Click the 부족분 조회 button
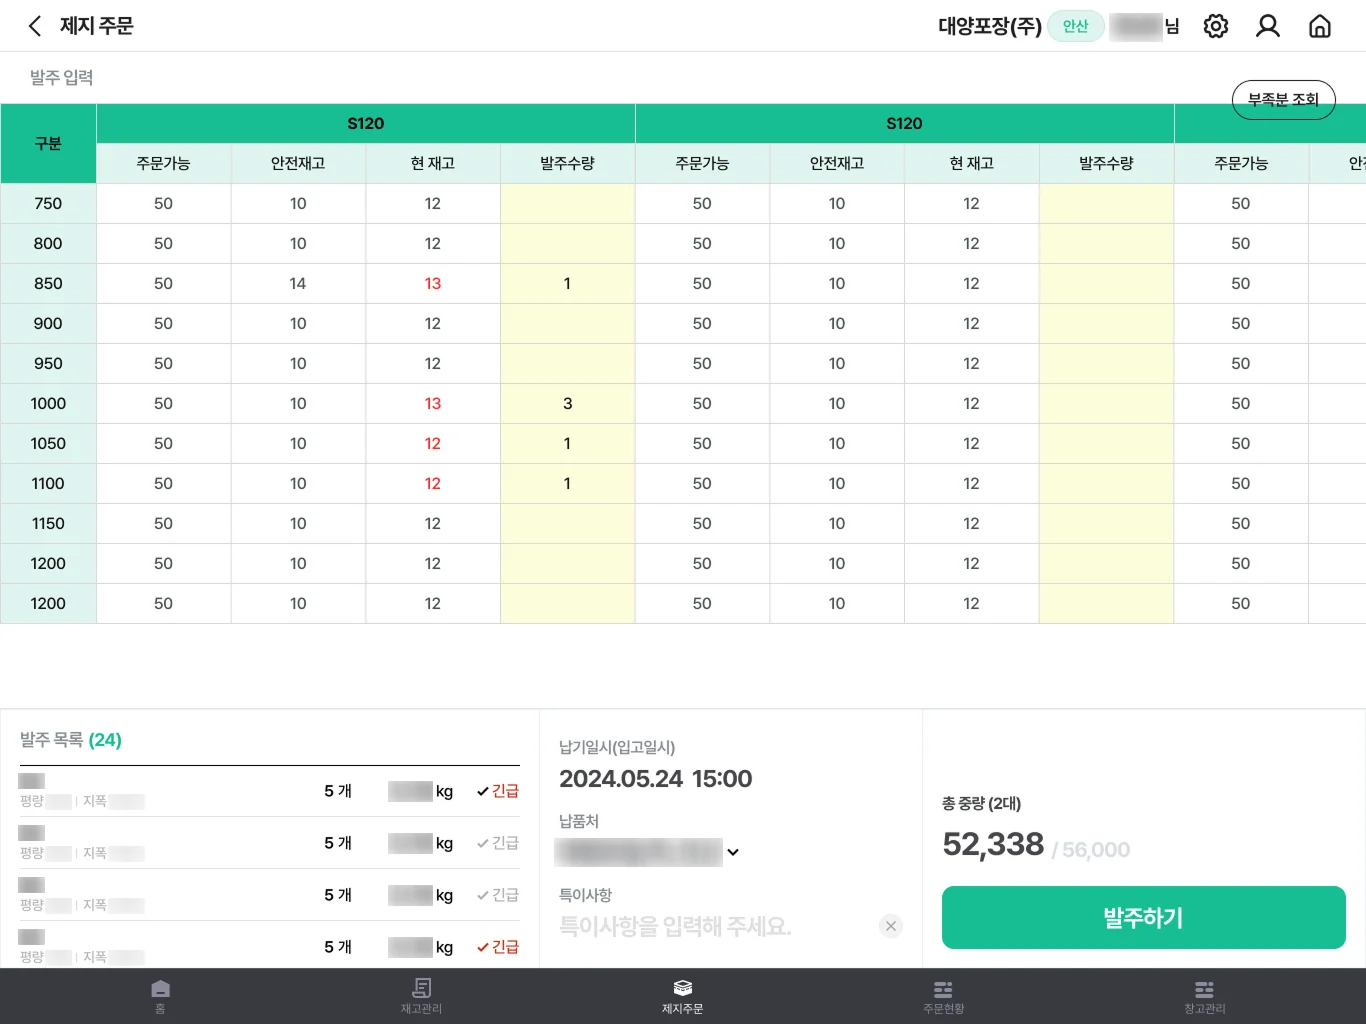 tap(1284, 100)
